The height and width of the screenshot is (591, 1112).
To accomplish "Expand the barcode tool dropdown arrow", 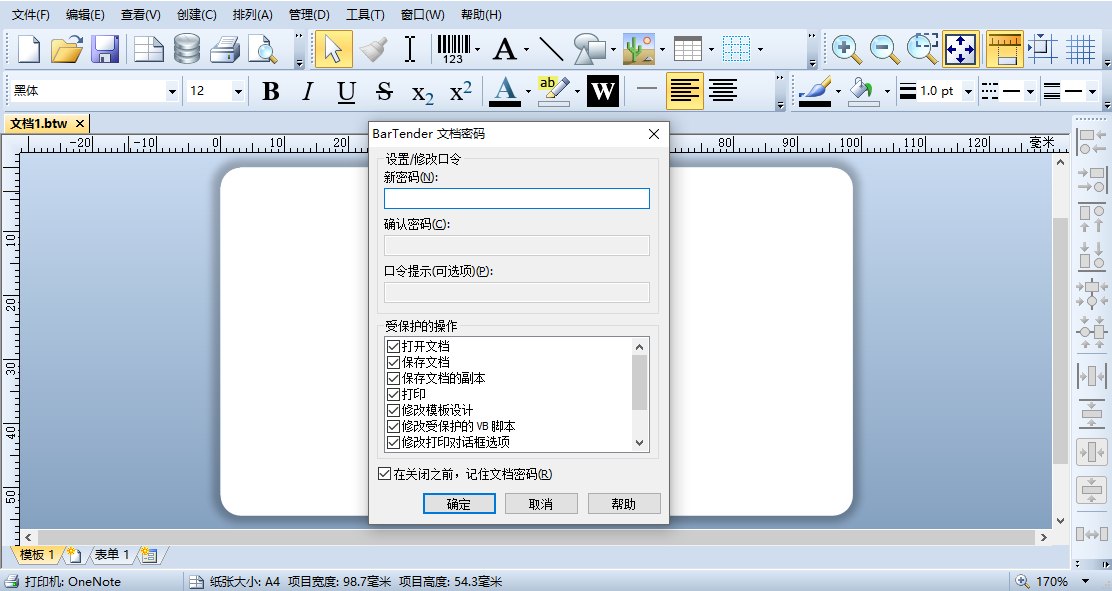I will [477, 50].
